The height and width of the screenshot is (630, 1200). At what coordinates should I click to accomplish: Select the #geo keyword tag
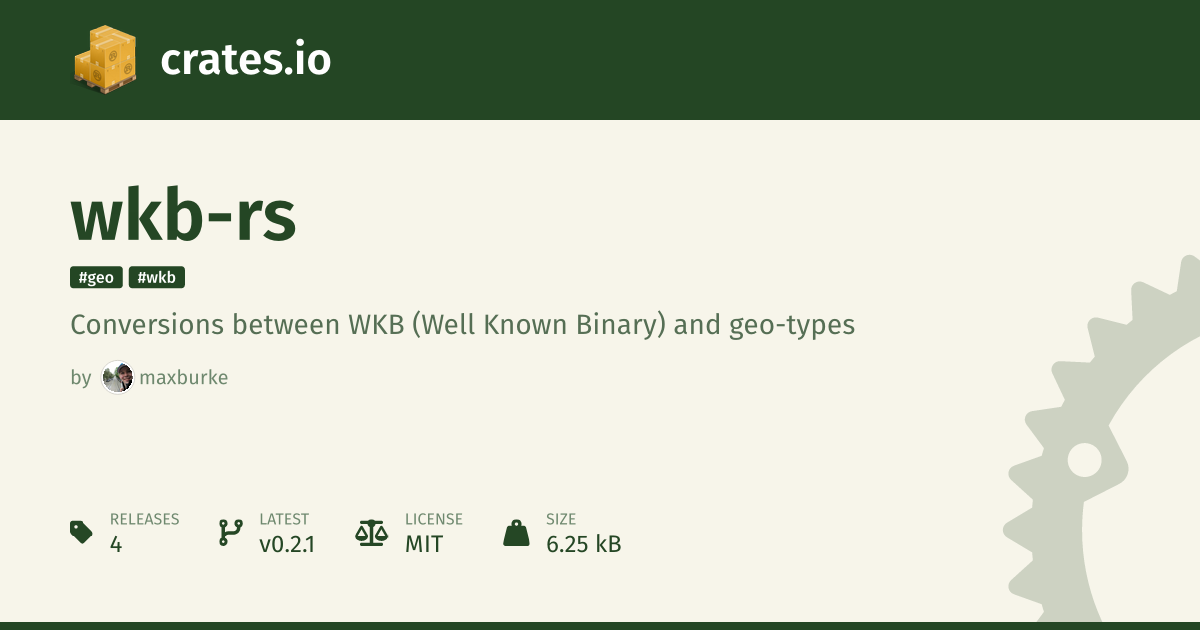[96, 278]
